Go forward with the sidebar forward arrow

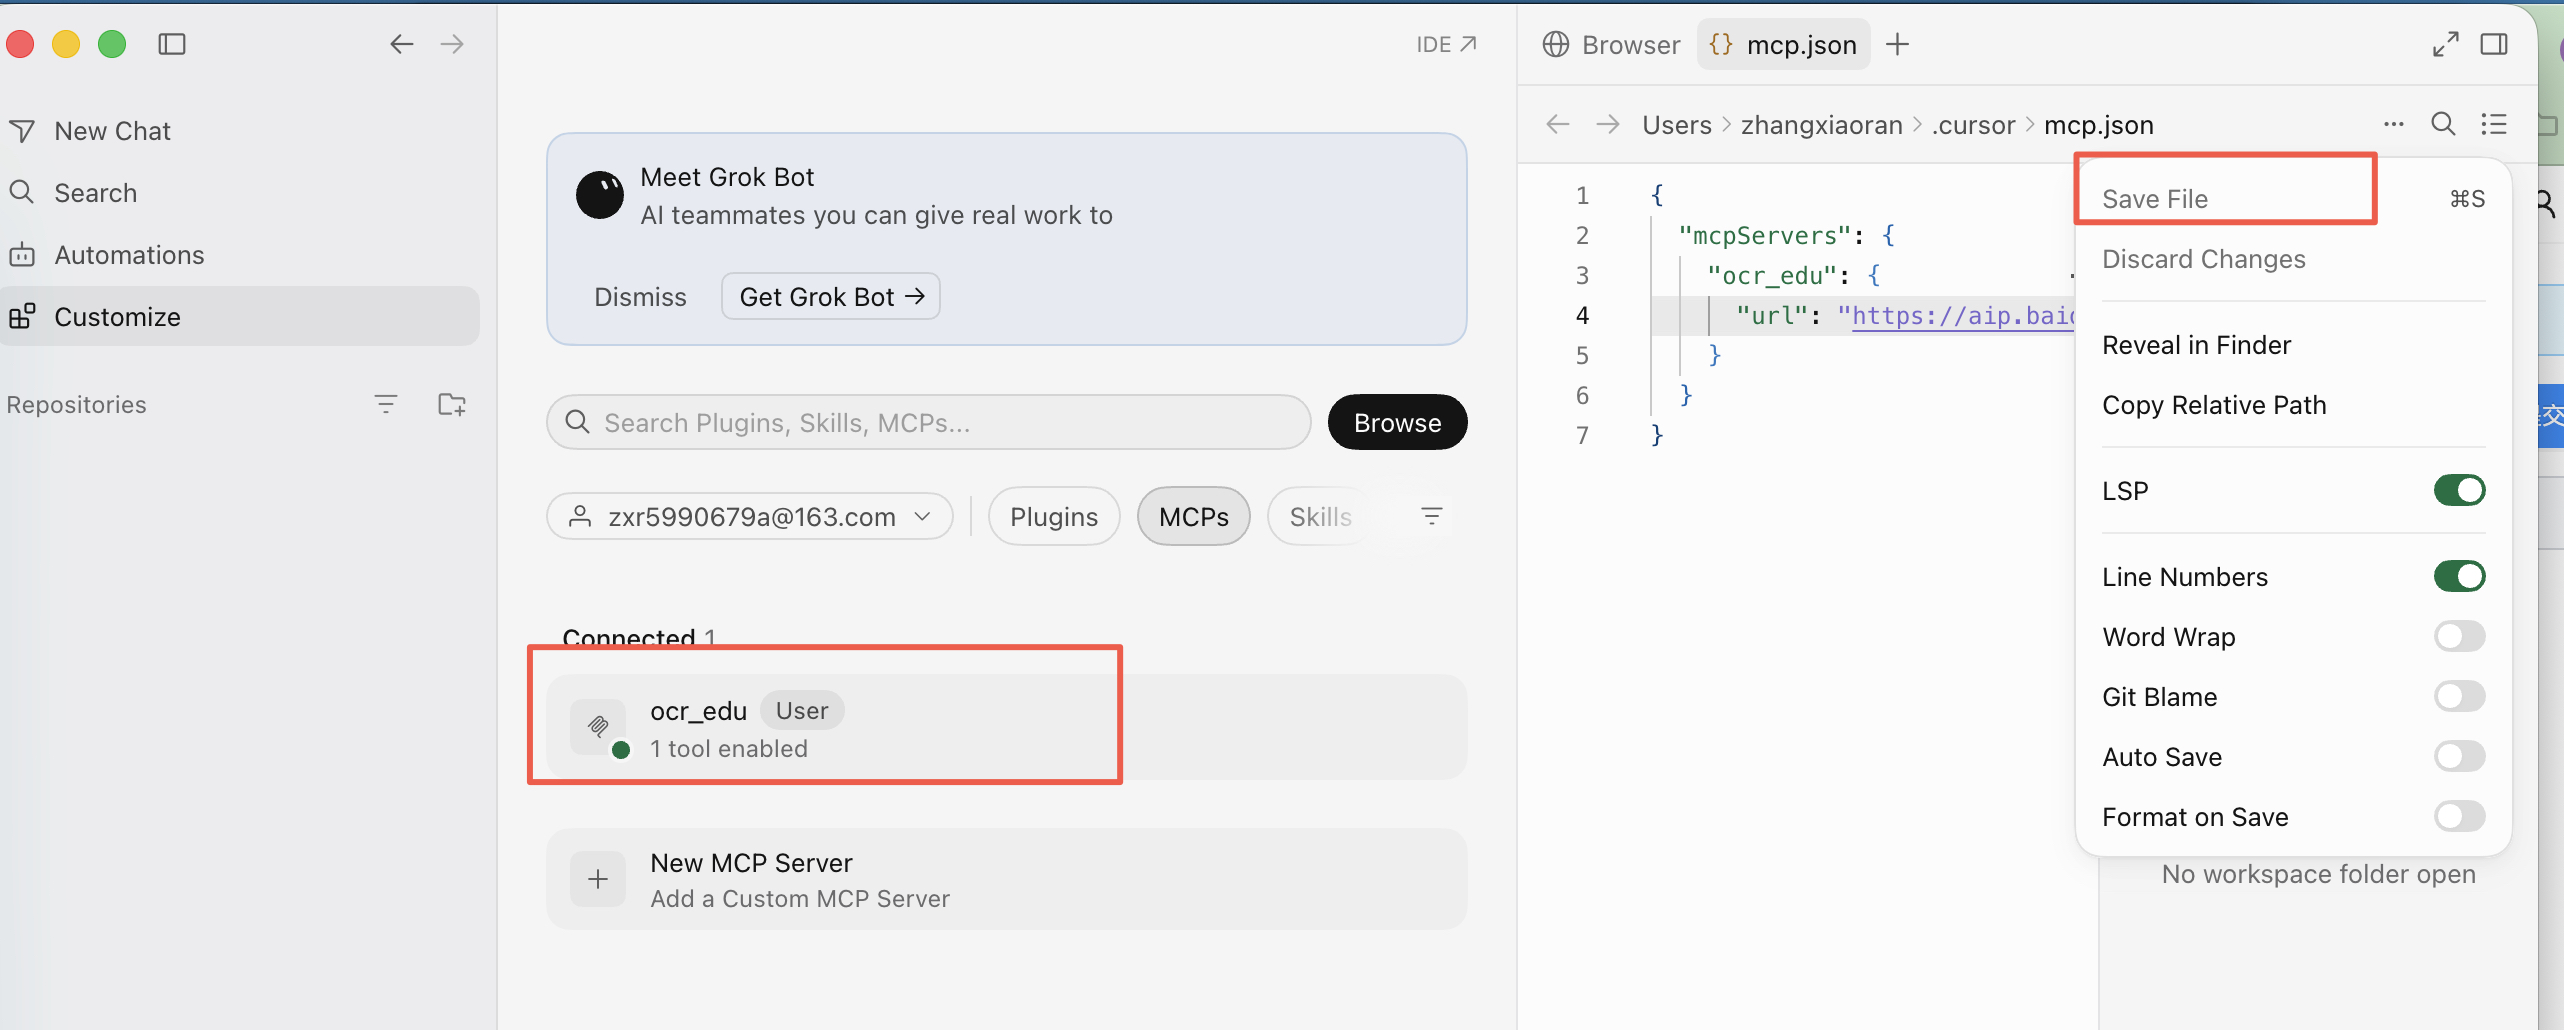[452, 44]
